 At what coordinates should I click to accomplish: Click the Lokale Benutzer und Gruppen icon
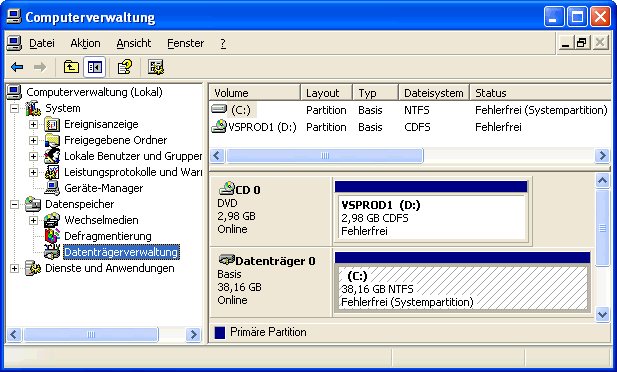point(52,156)
